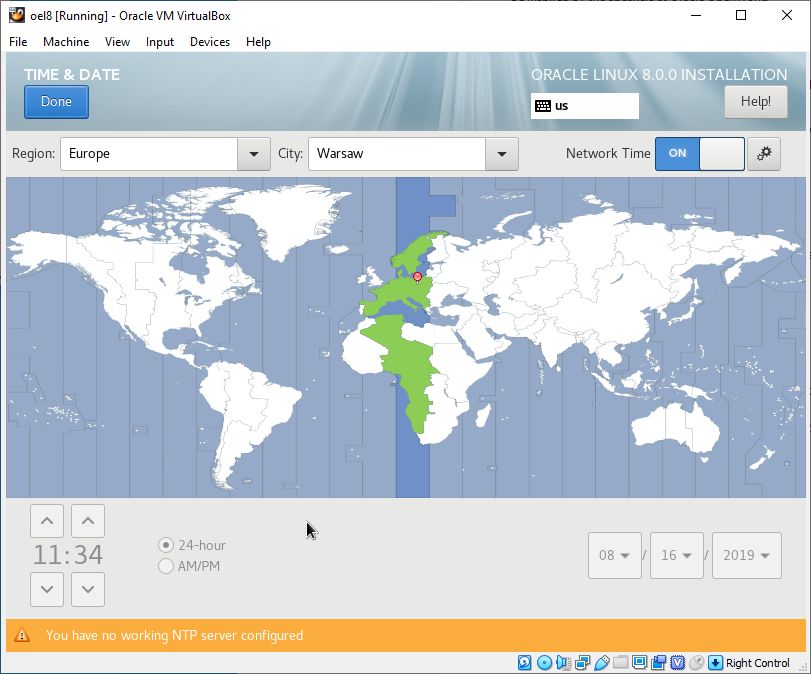Close the VirtualBox window

787,16
